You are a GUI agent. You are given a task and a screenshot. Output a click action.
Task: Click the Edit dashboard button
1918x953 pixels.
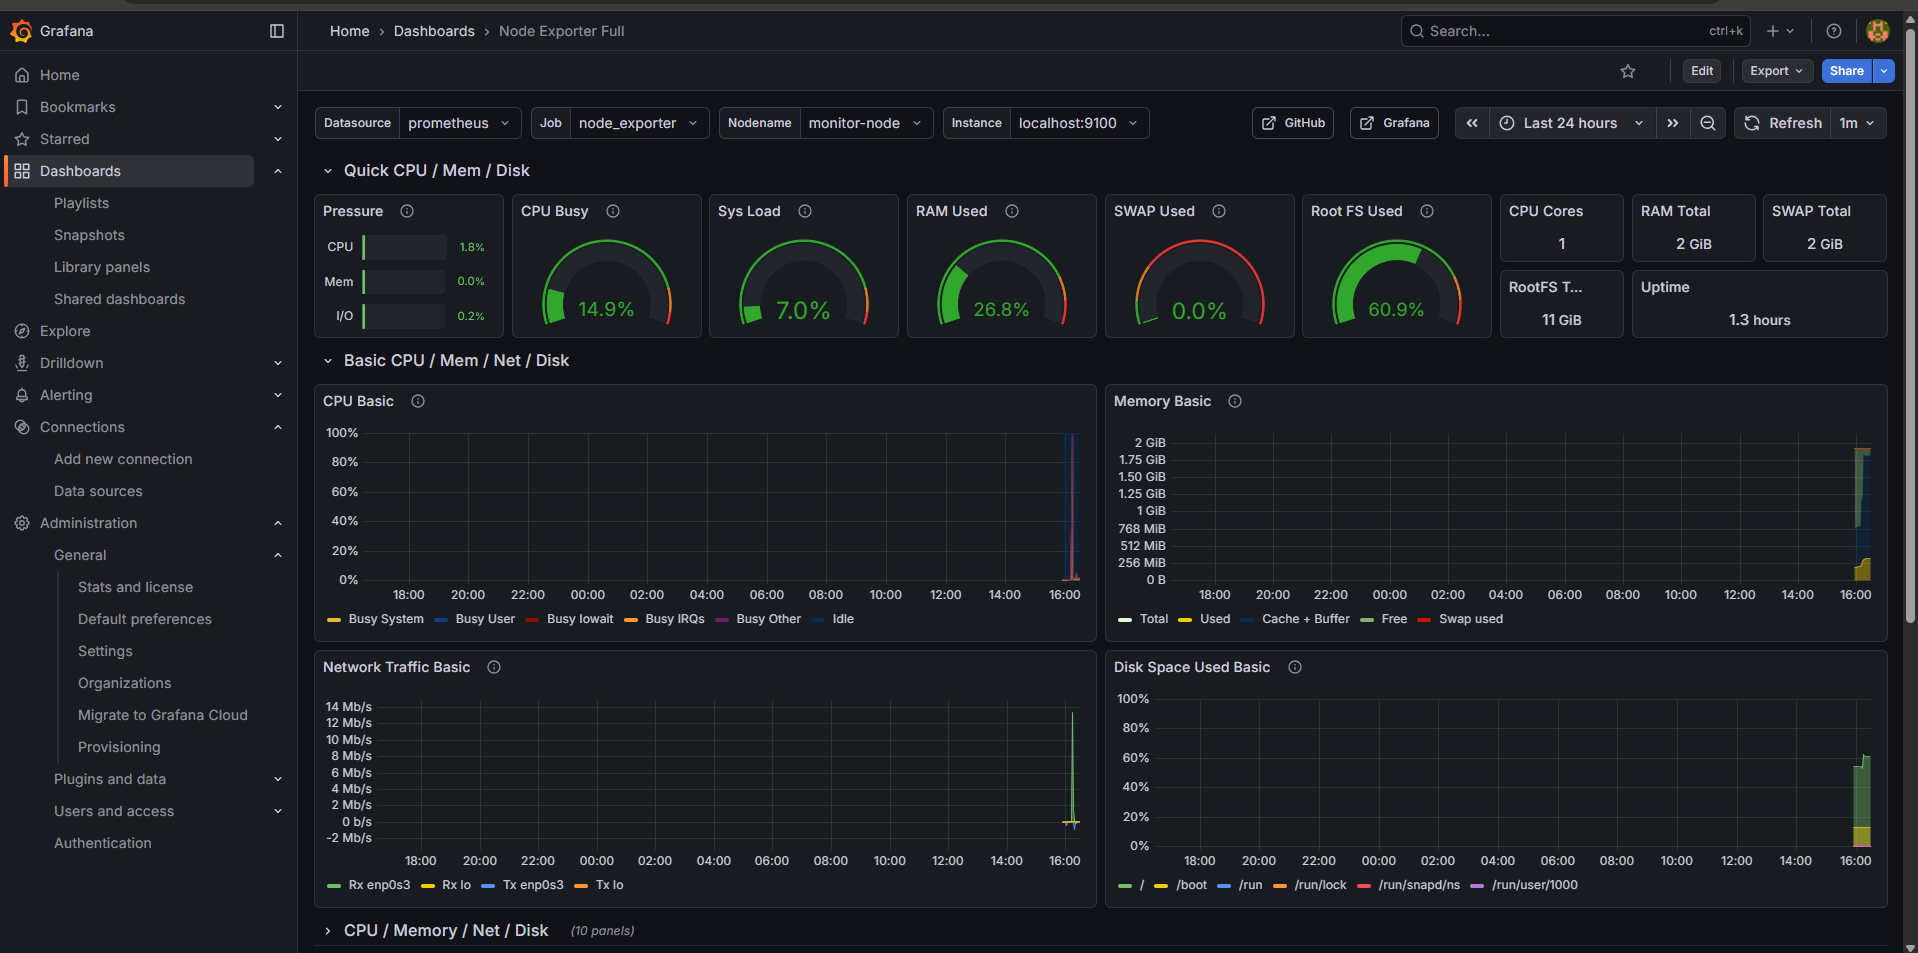click(1701, 71)
